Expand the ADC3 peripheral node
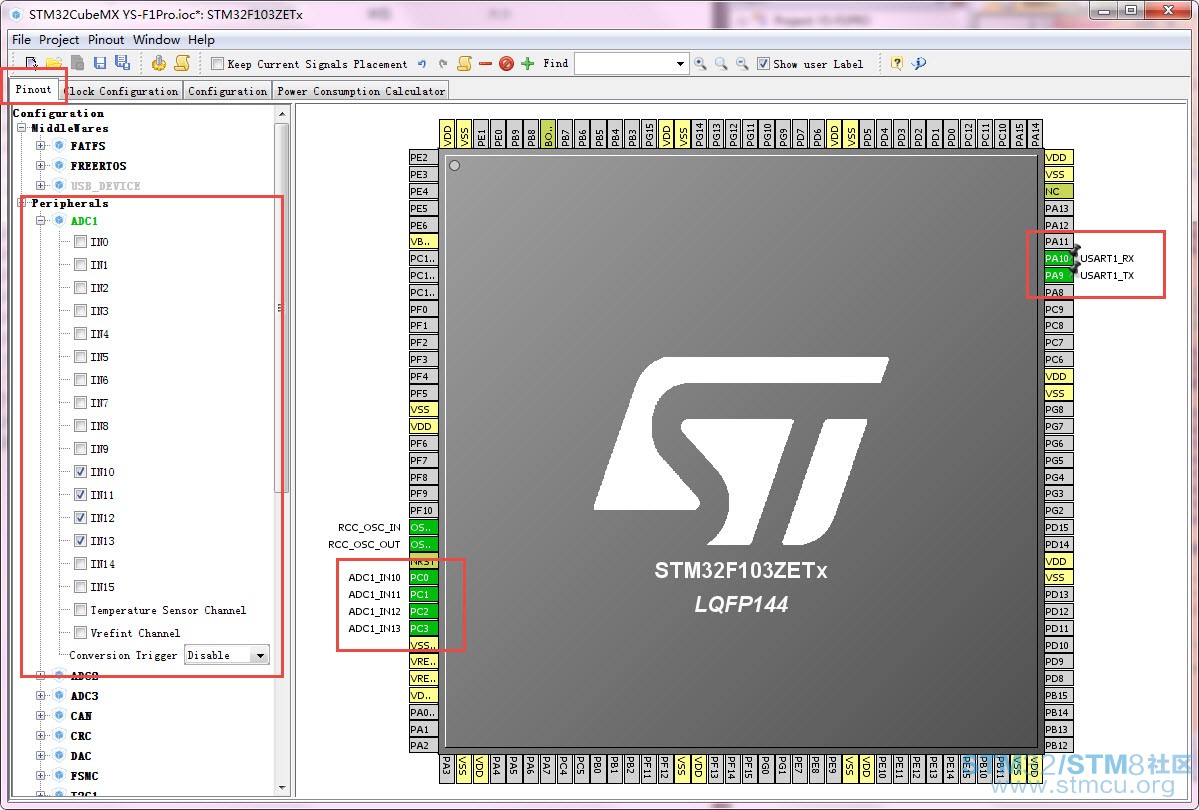The width and height of the screenshot is (1199, 810). coord(41,695)
